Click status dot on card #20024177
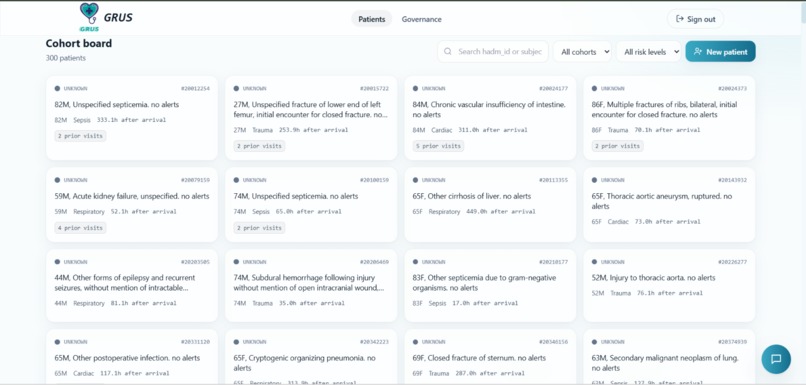Screen dimensions: 806x385 [x=415, y=88]
